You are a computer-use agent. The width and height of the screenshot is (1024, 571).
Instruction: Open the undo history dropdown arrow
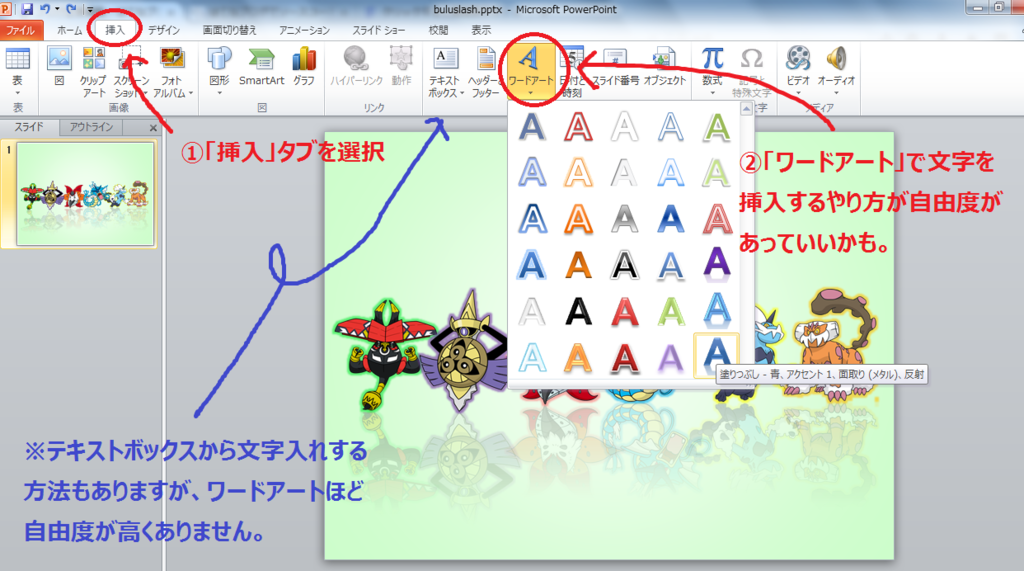point(56,9)
